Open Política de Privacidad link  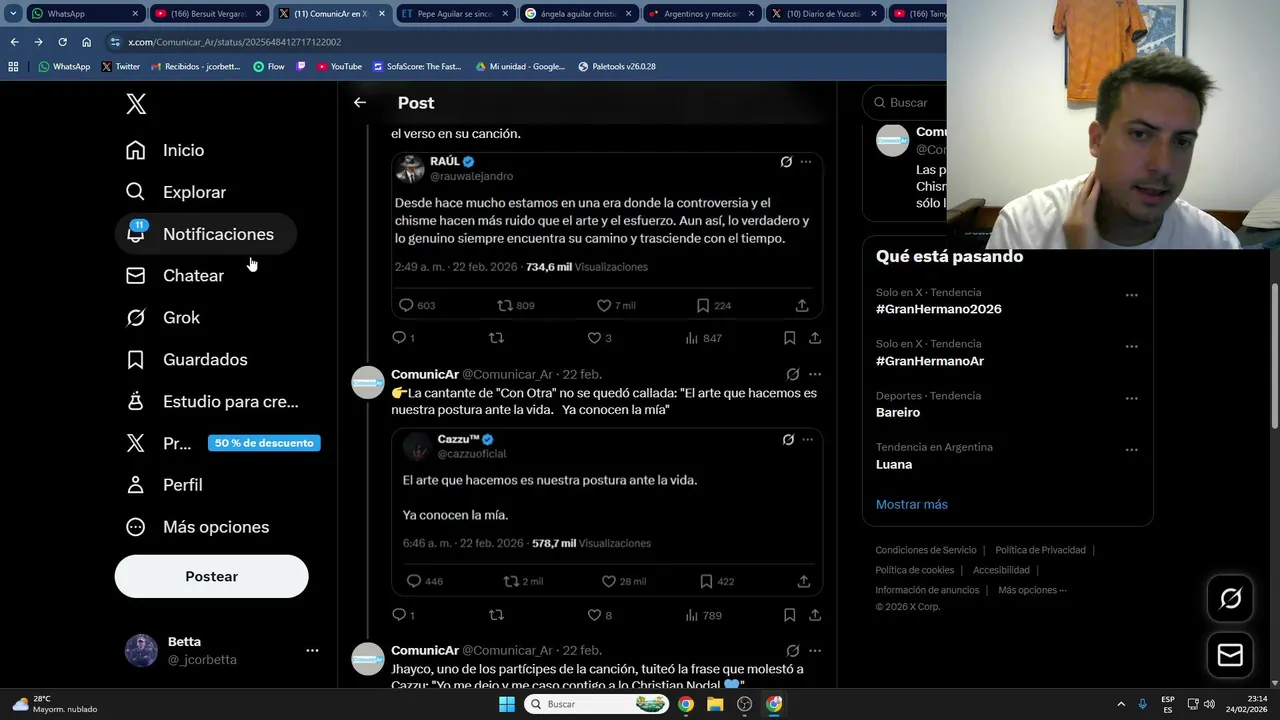pyautogui.click(x=1040, y=550)
